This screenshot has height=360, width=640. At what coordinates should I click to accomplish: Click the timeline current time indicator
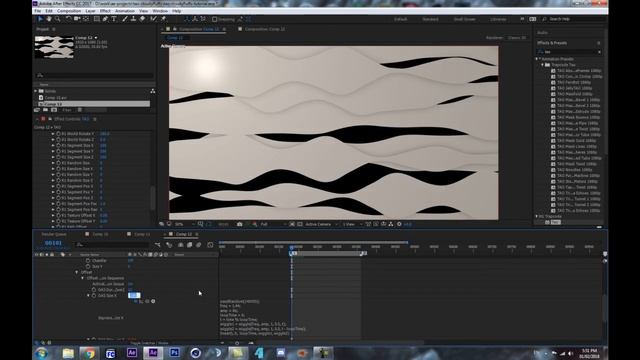291,247
